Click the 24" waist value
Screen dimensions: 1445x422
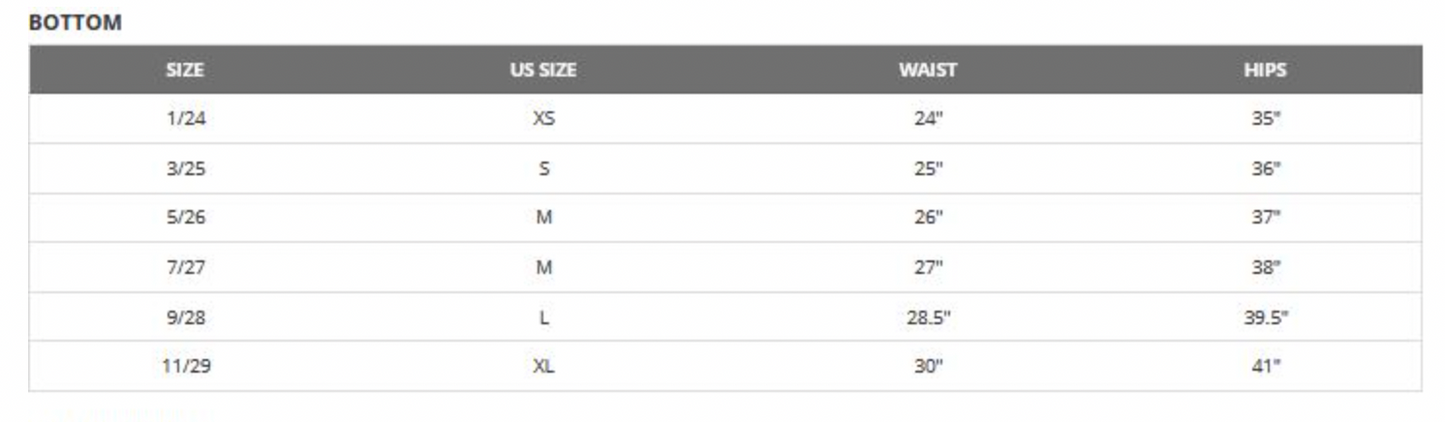pos(927,118)
